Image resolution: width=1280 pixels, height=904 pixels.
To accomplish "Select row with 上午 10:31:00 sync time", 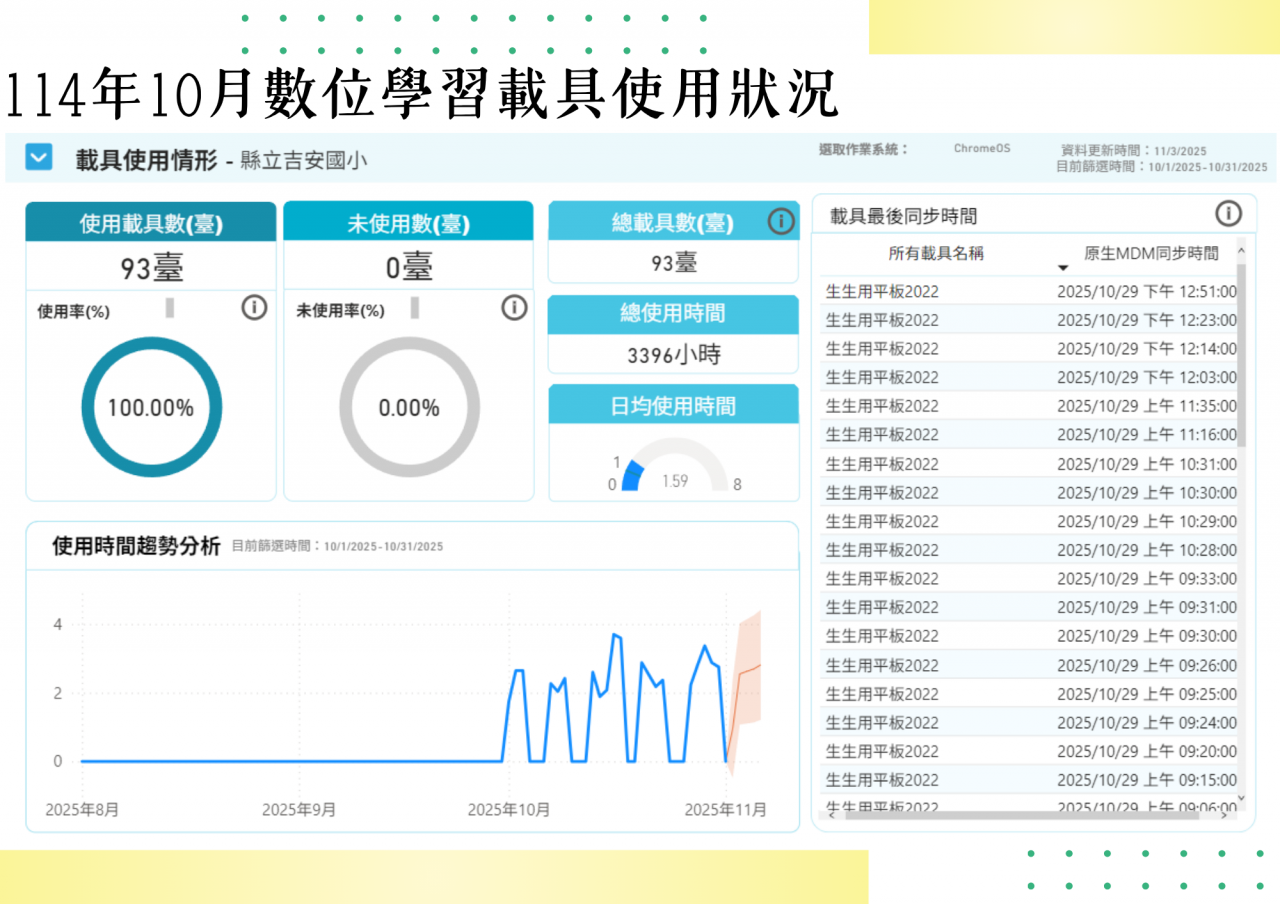I will (1028, 464).
